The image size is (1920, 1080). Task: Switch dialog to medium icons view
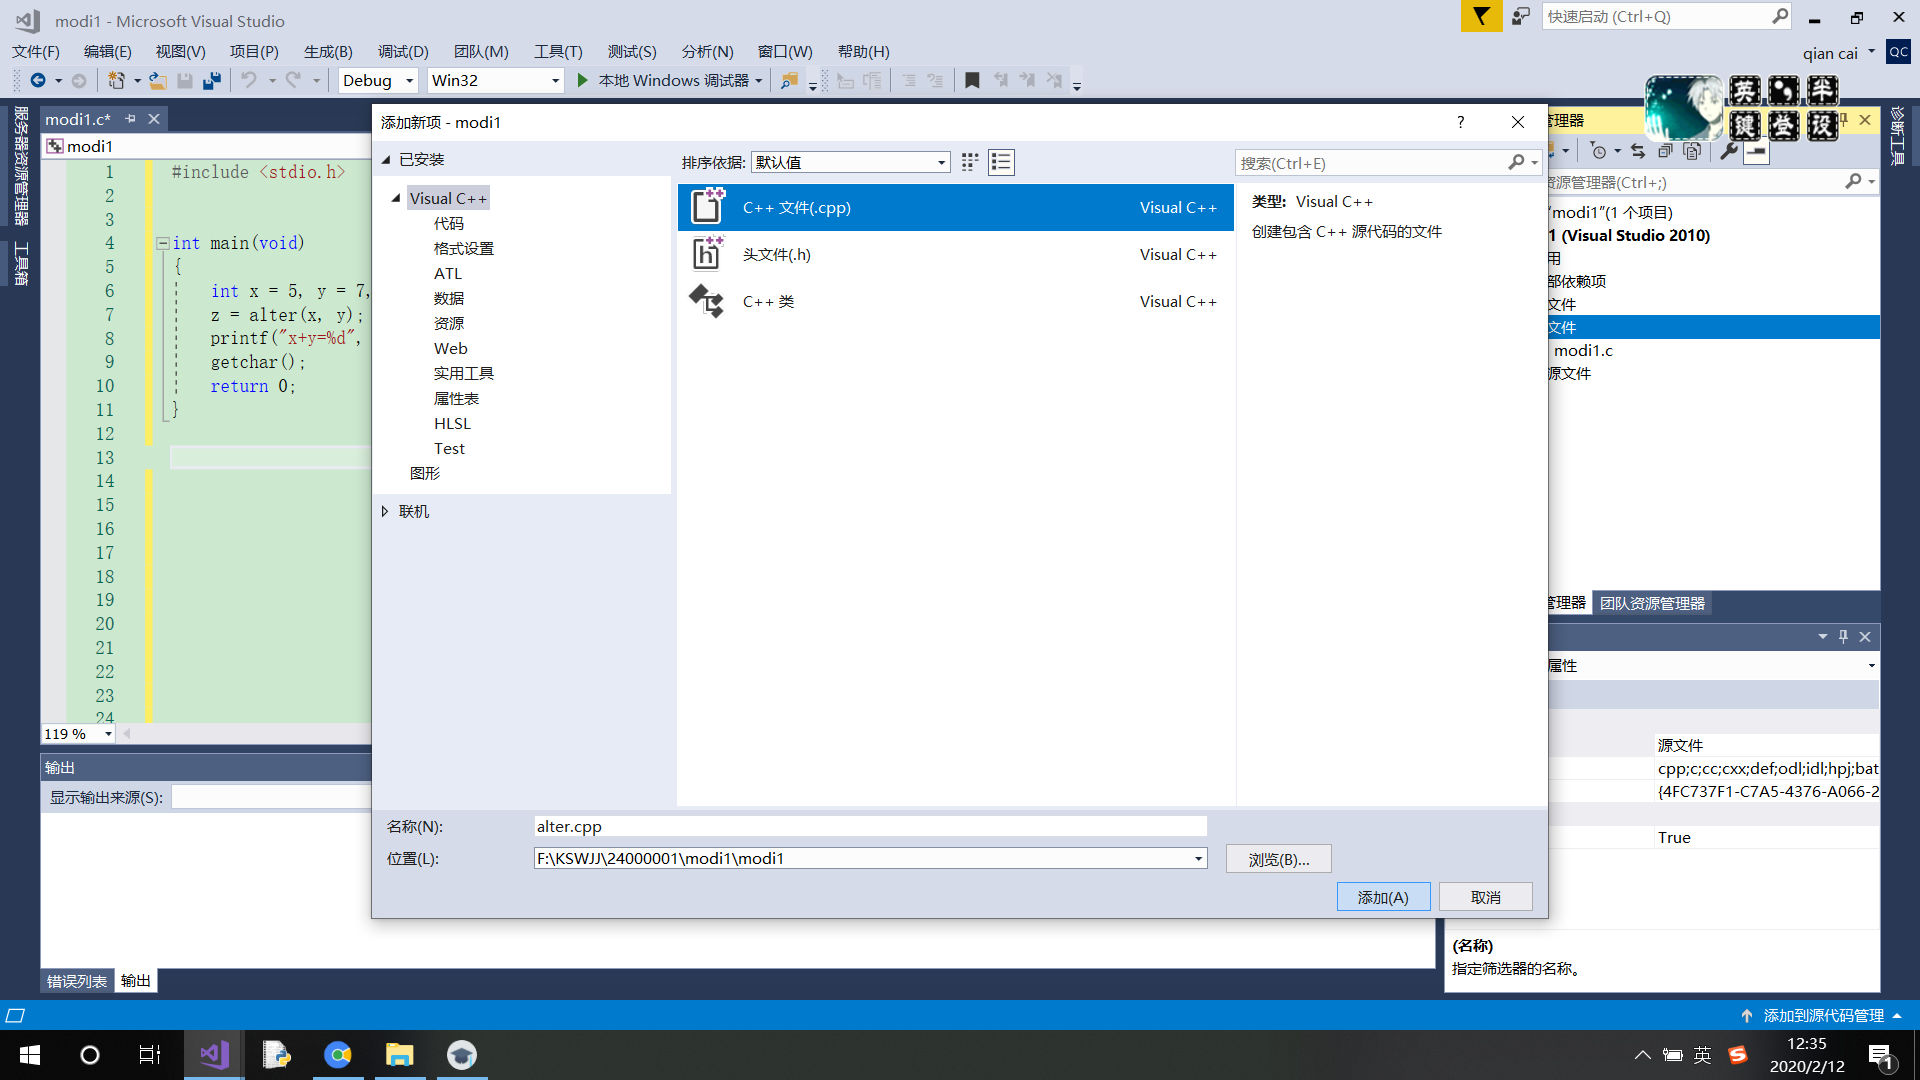(969, 162)
